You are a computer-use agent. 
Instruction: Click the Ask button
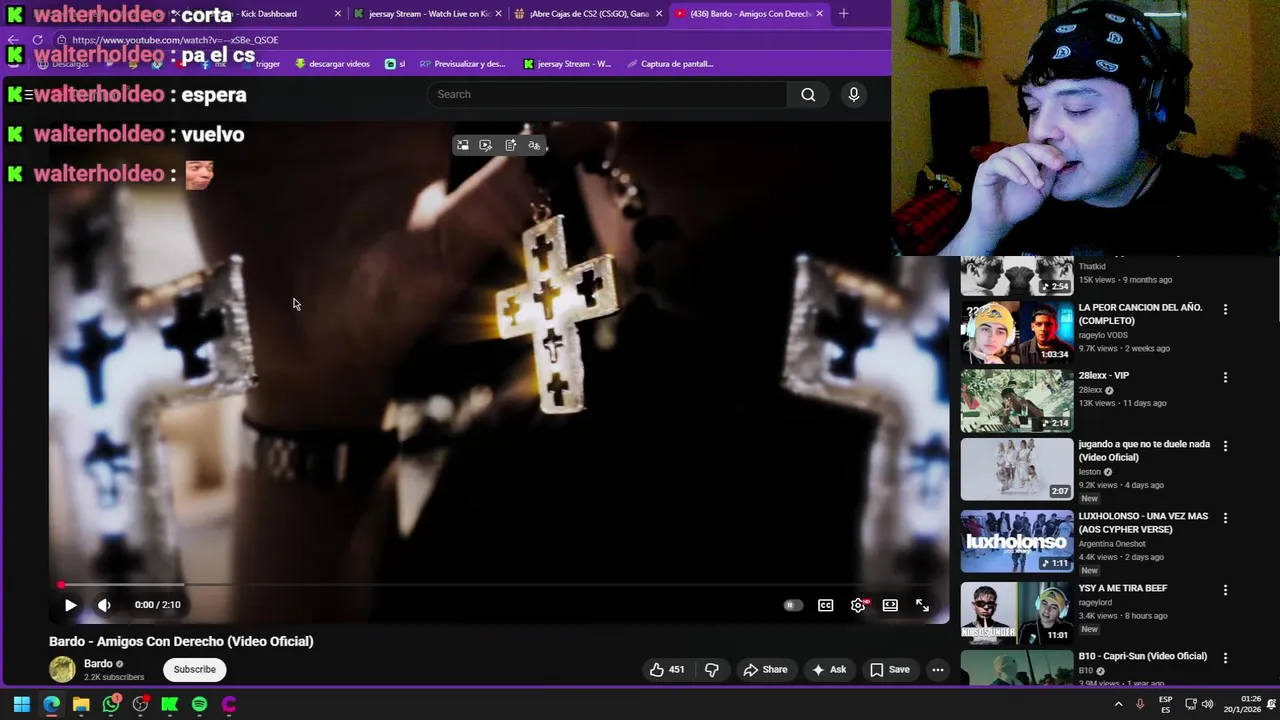click(829, 670)
